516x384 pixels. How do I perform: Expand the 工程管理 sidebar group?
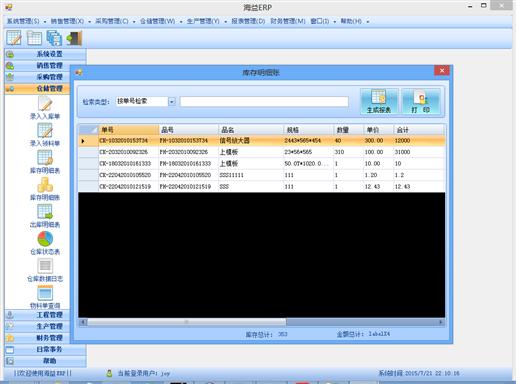coord(37,315)
